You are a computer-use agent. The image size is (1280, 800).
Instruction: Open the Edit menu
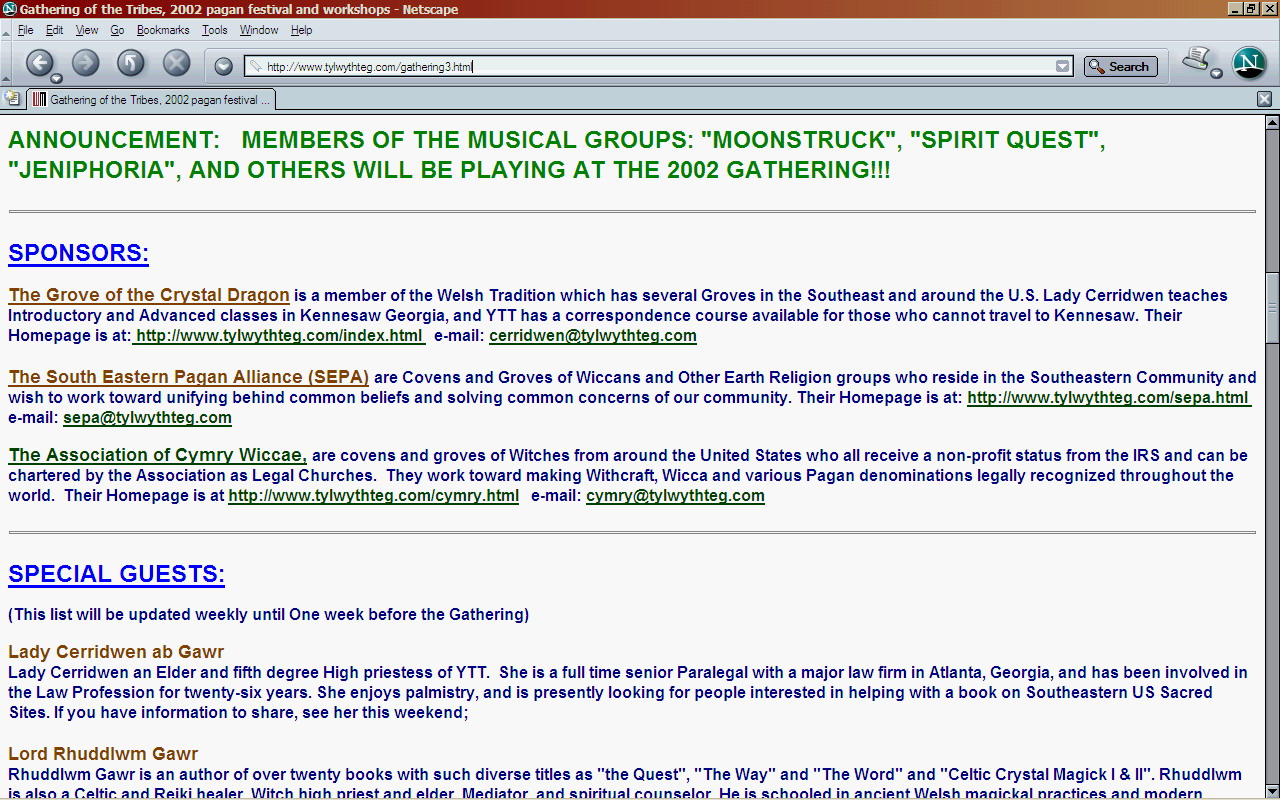pos(55,30)
